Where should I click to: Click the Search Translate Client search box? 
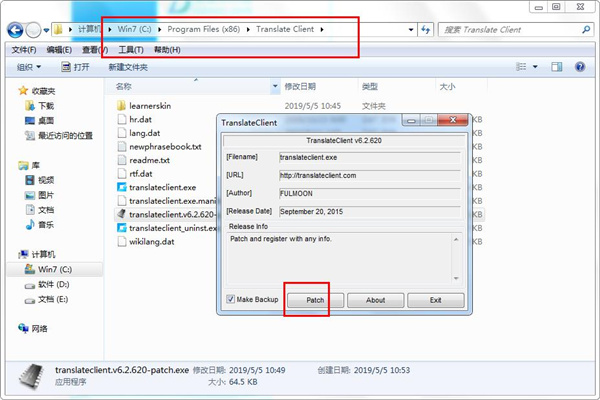(520, 29)
